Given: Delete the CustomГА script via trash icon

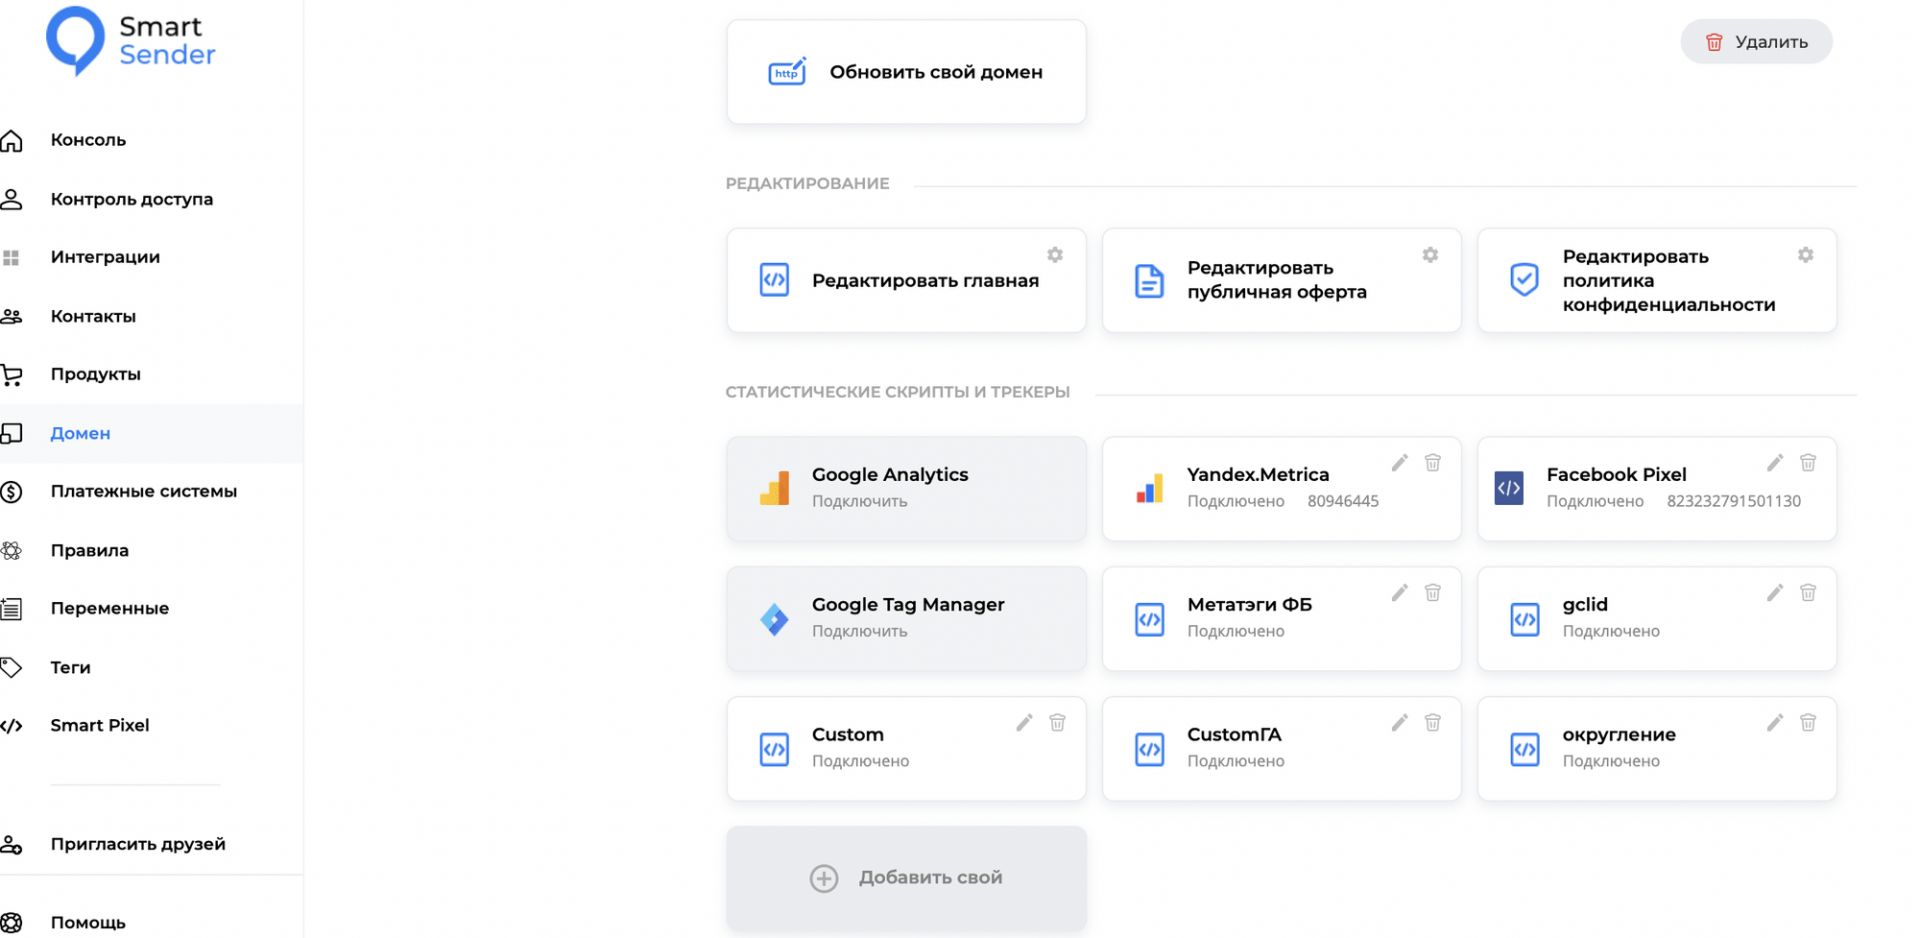Looking at the screenshot, I should coord(1432,723).
